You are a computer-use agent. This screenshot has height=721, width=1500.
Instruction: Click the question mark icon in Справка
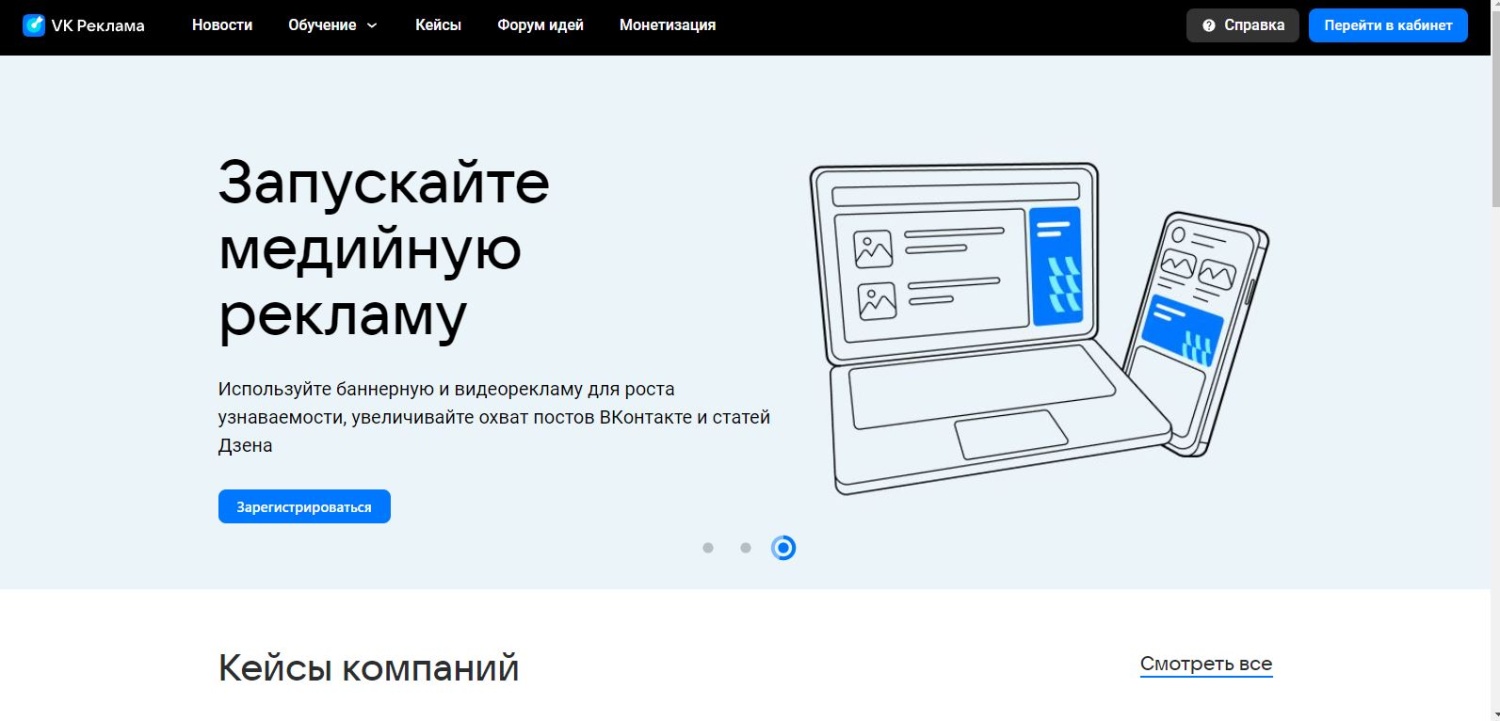(1209, 26)
